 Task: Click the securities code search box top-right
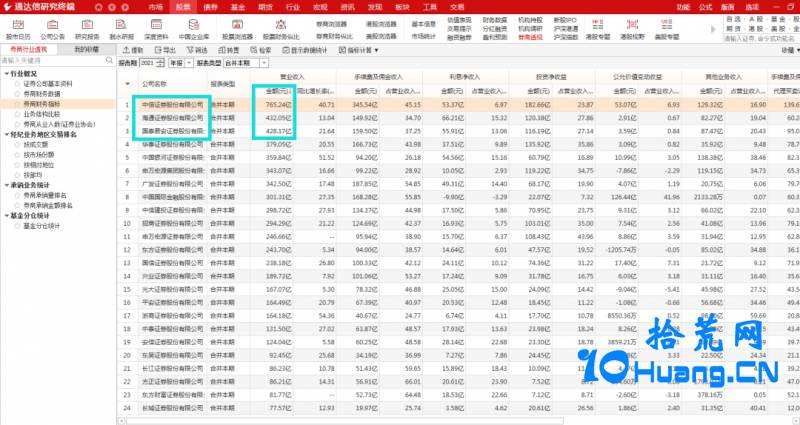(x=761, y=38)
